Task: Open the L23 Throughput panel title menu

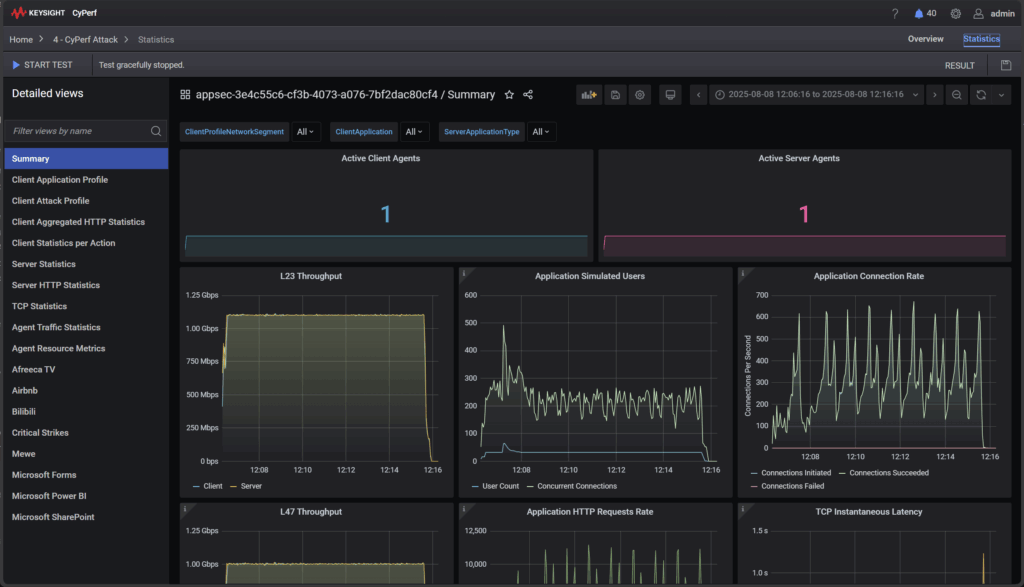Action: pos(311,276)
